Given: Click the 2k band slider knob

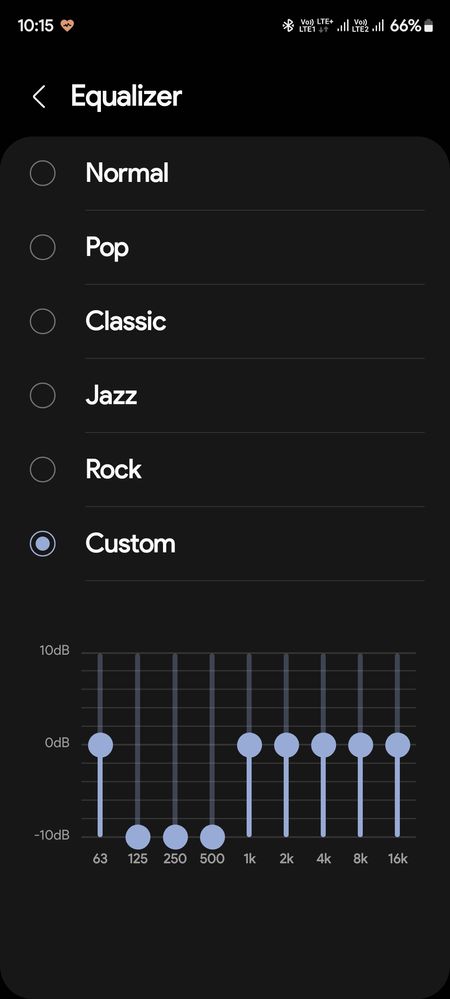Looking at the screenshot, I should [286, 744].
